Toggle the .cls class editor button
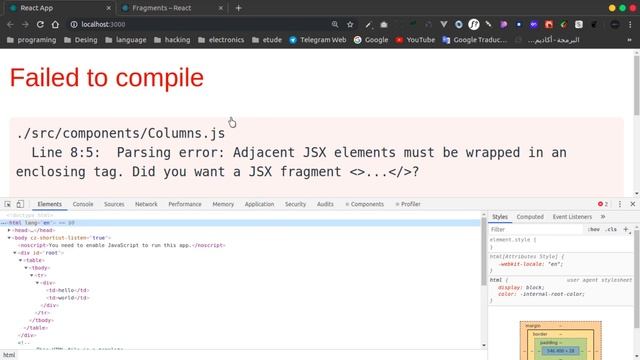The width and height of the screenshot is (640, 360). point(611,229)
